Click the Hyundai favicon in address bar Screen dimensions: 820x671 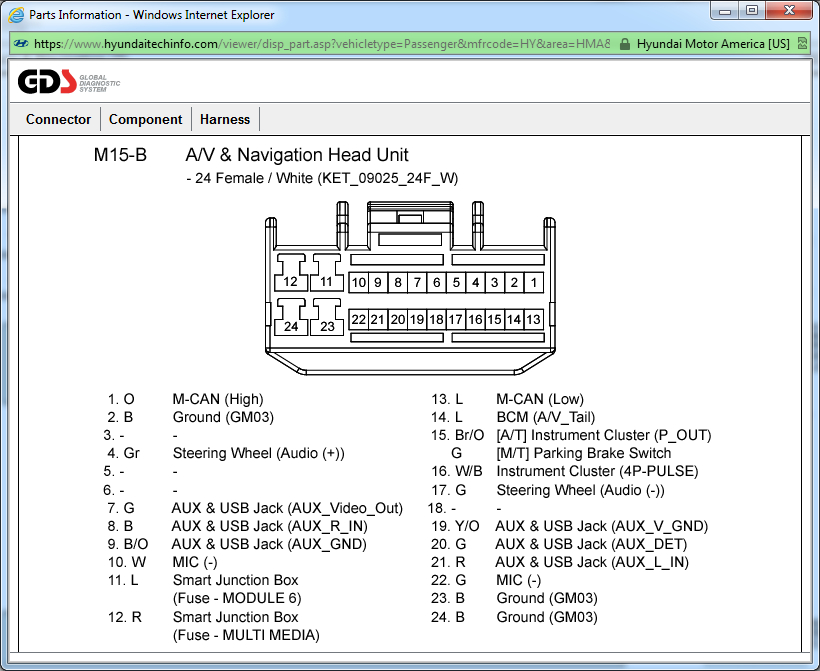[21, 44]
